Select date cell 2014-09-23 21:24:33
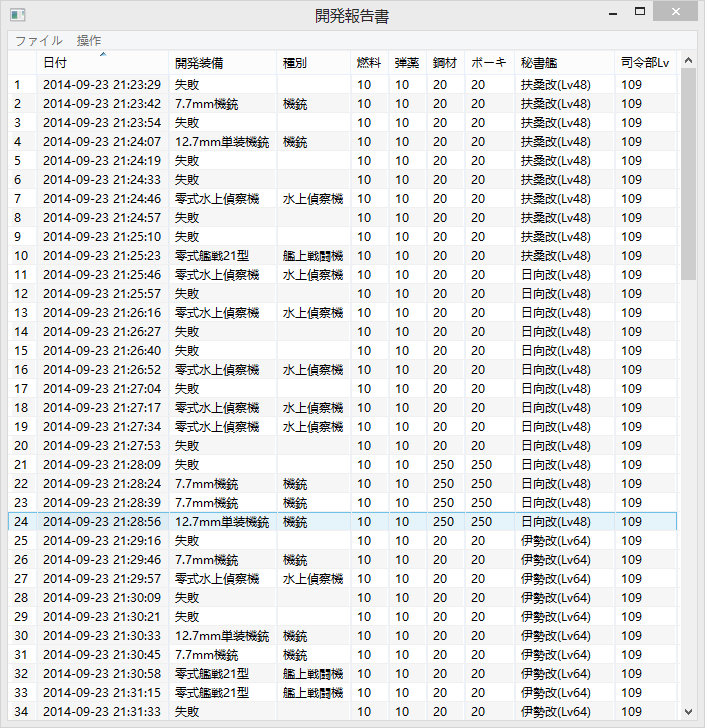 (102, 180)
